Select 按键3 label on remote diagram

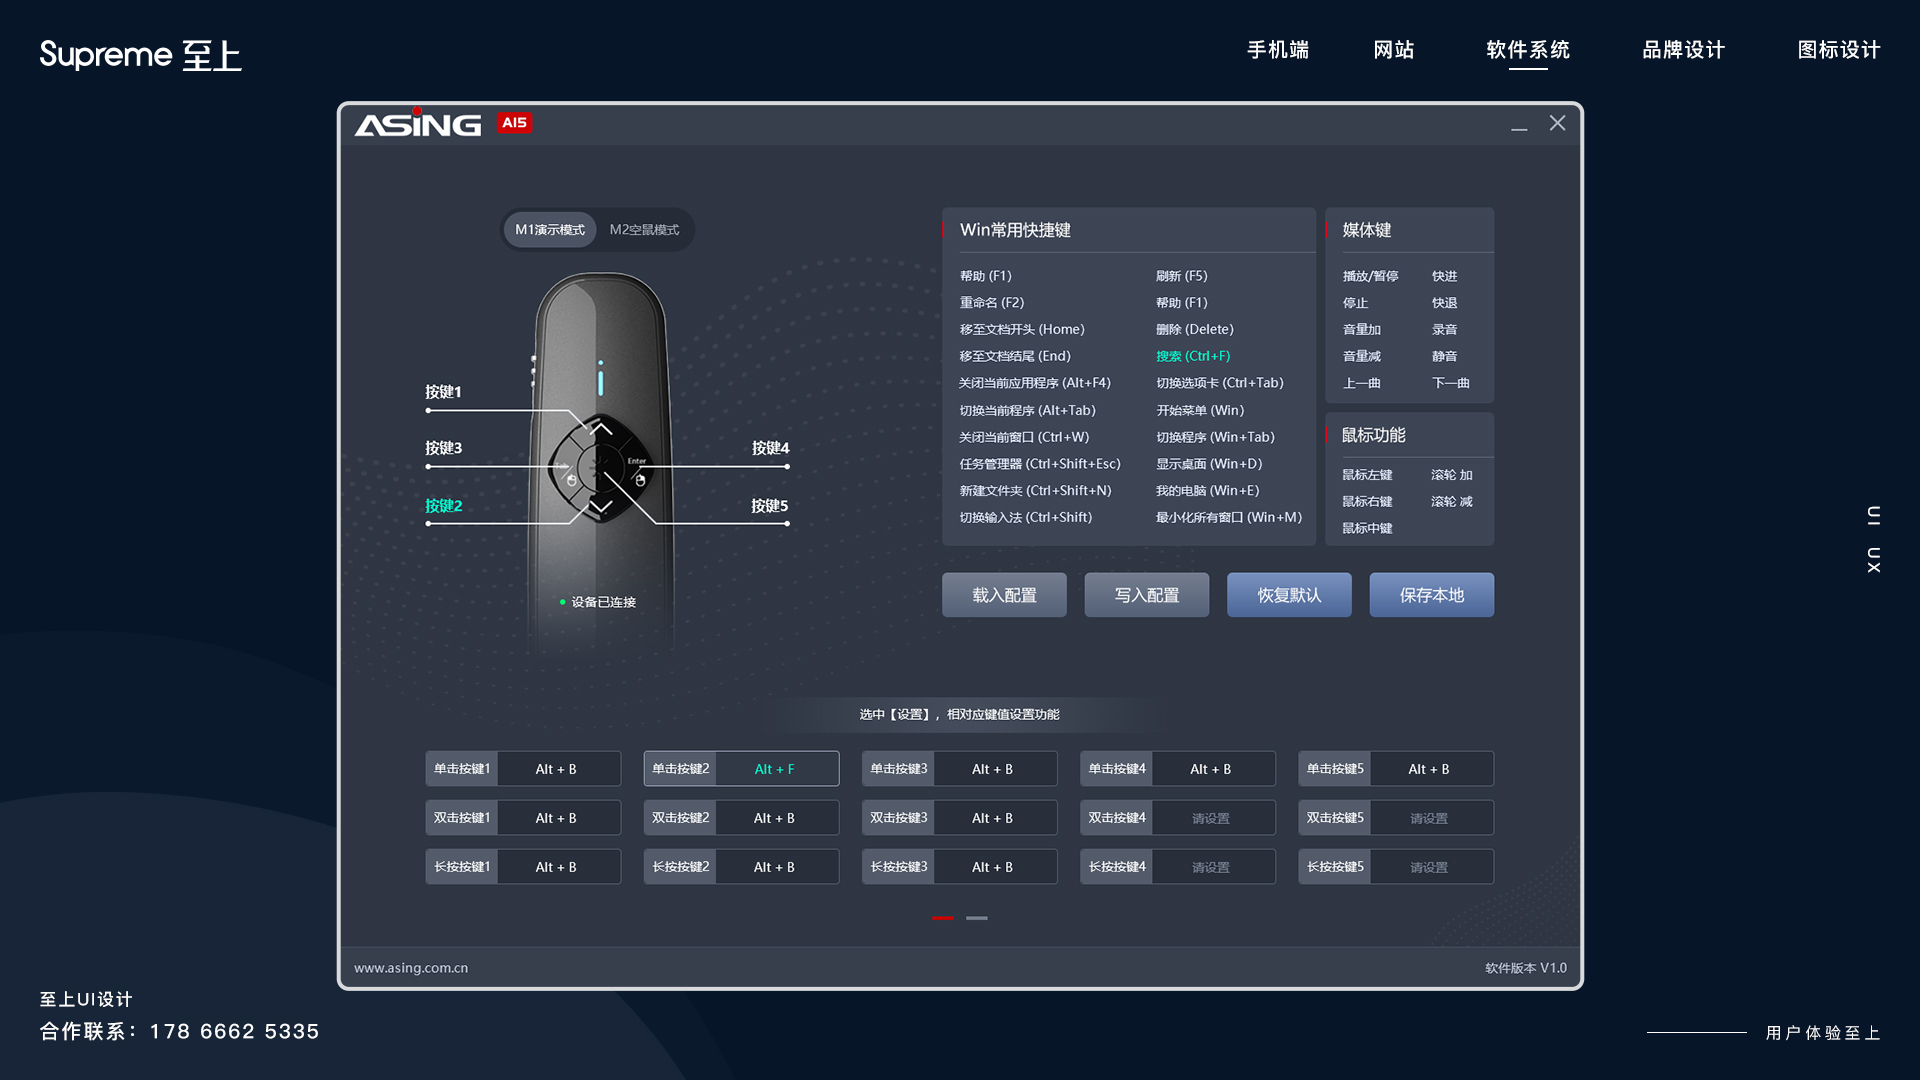[443, 448]
